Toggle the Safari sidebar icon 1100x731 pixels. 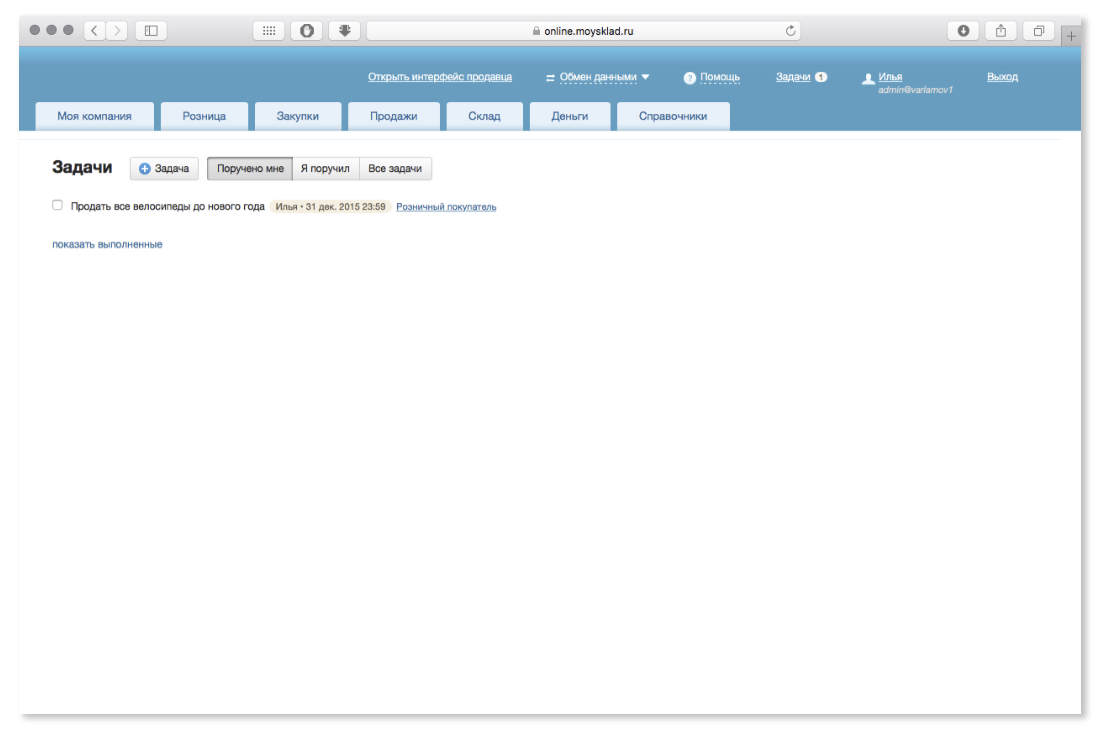(x=151, y=31)
